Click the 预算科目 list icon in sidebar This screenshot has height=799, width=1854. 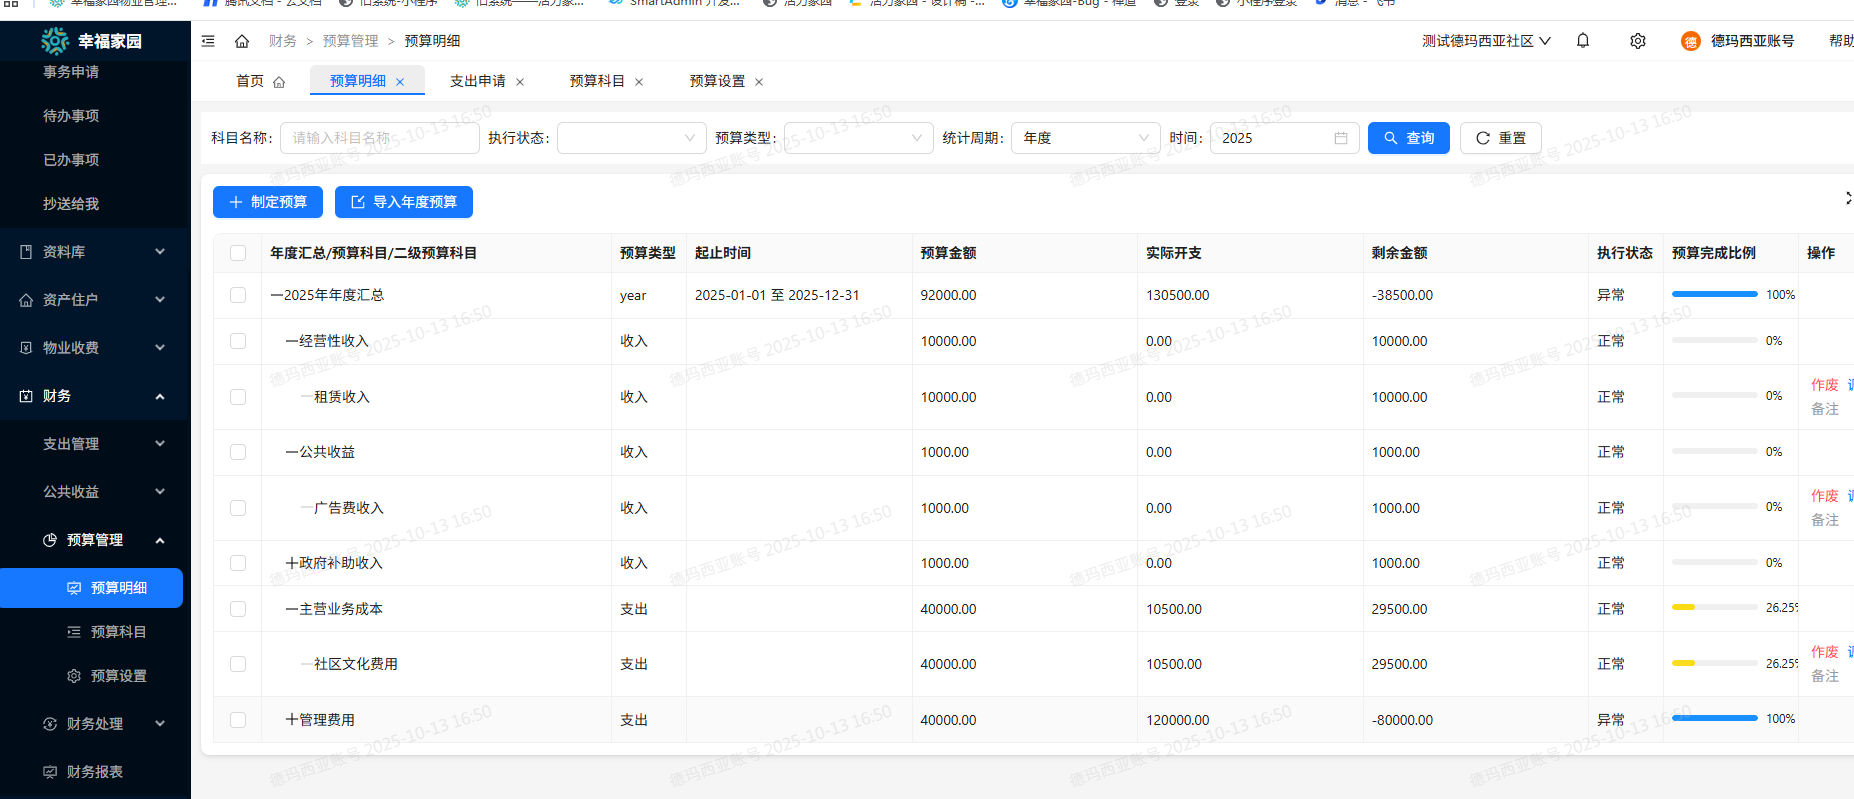coord(74,632)
